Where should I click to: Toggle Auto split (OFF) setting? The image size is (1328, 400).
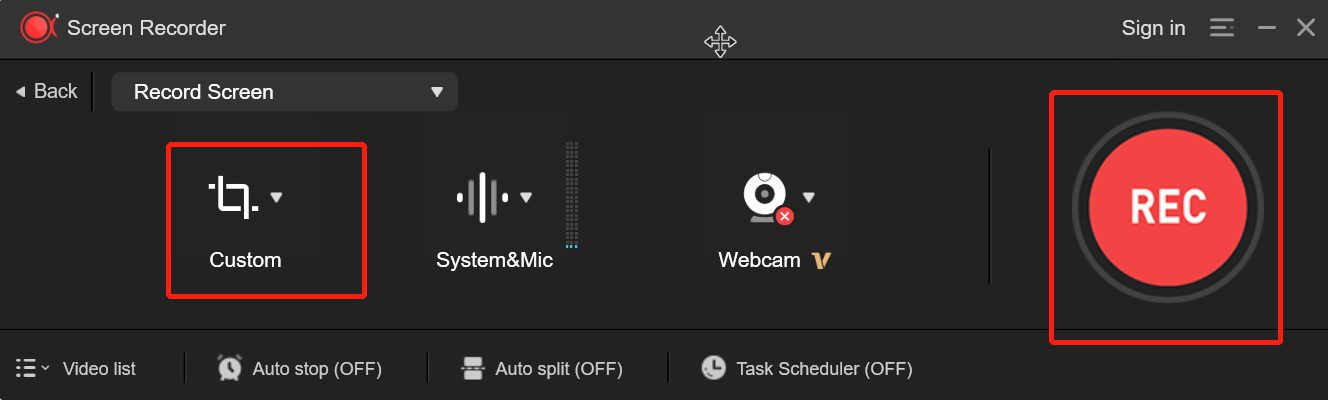(x=559, y=369)
